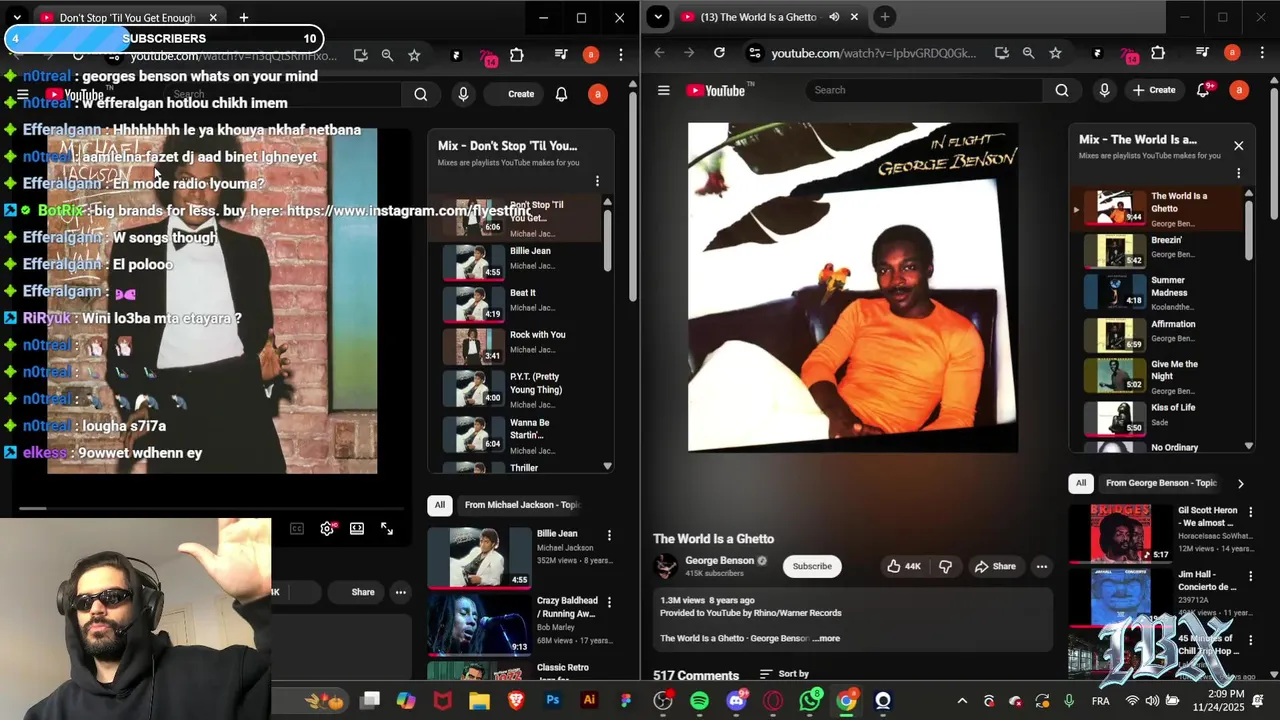Open Spotify from the taskbar
The height and width of the screenshot is (720, 1280).
(x=699, y=701)
